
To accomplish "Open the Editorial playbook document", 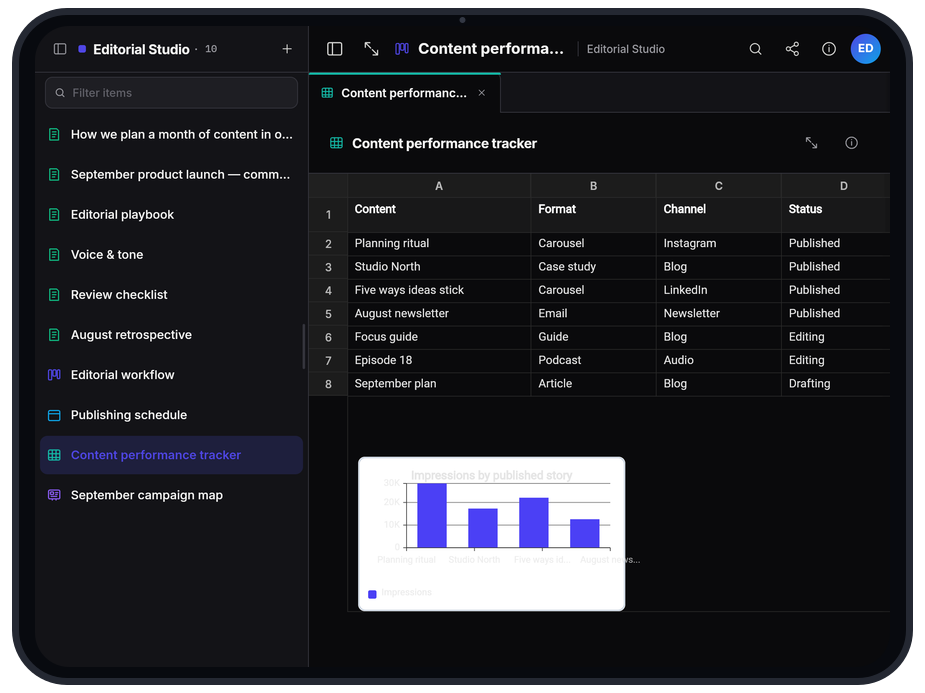I will pyautogui.click(x=171, y=214).
